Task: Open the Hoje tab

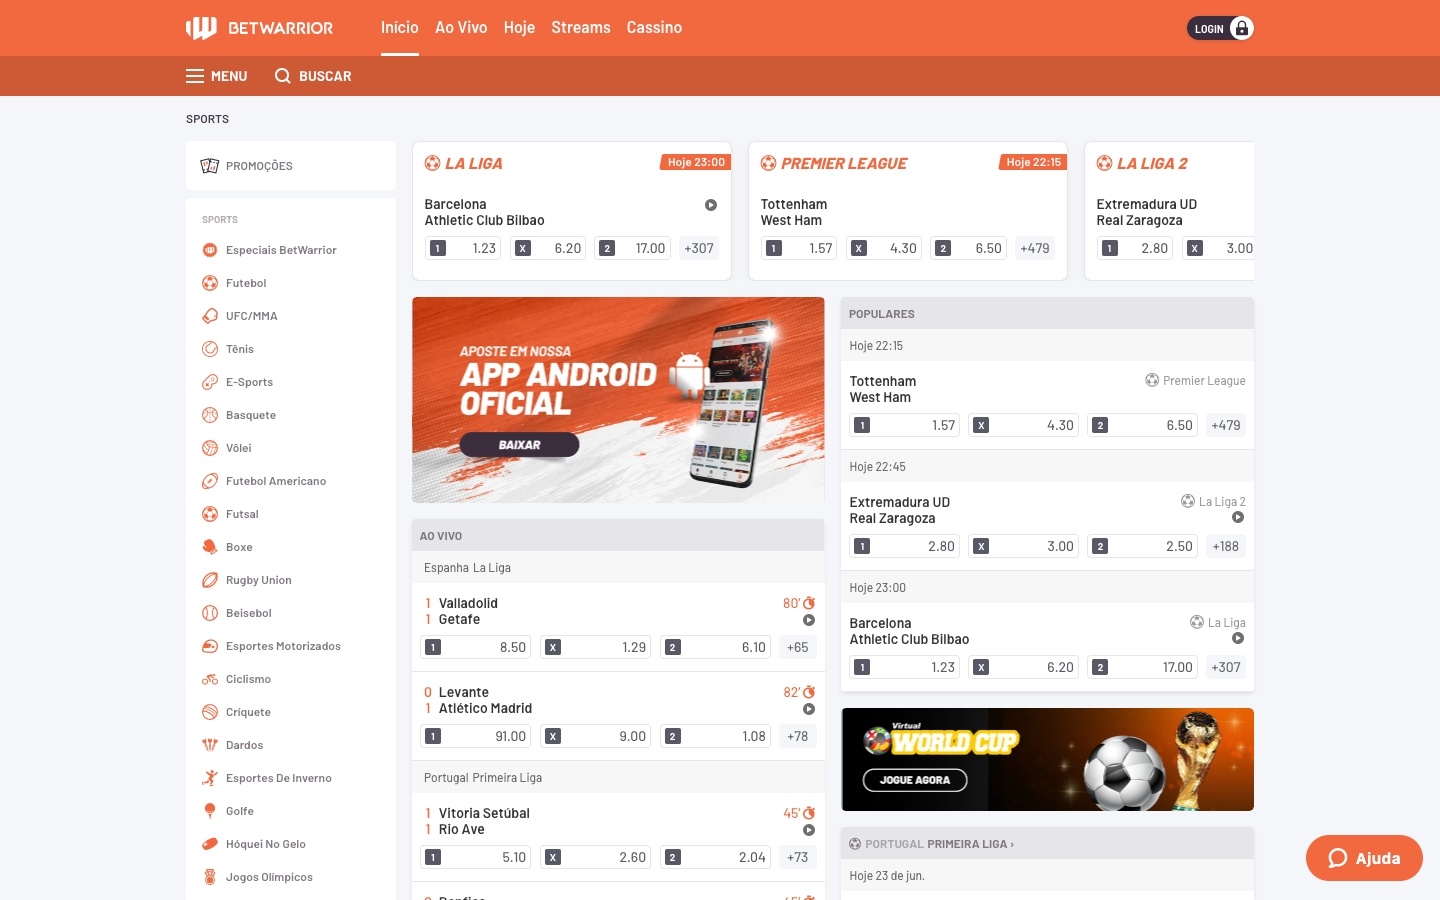Action: coord(519,28)
